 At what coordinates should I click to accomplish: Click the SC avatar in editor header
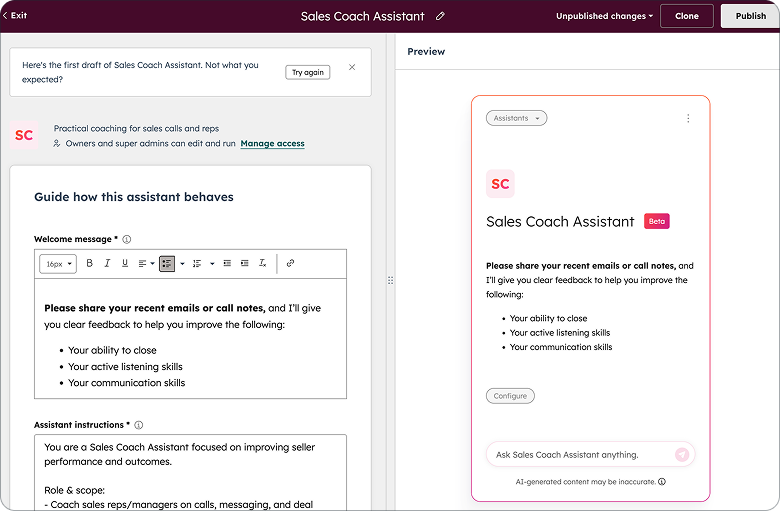coord(24,135)
